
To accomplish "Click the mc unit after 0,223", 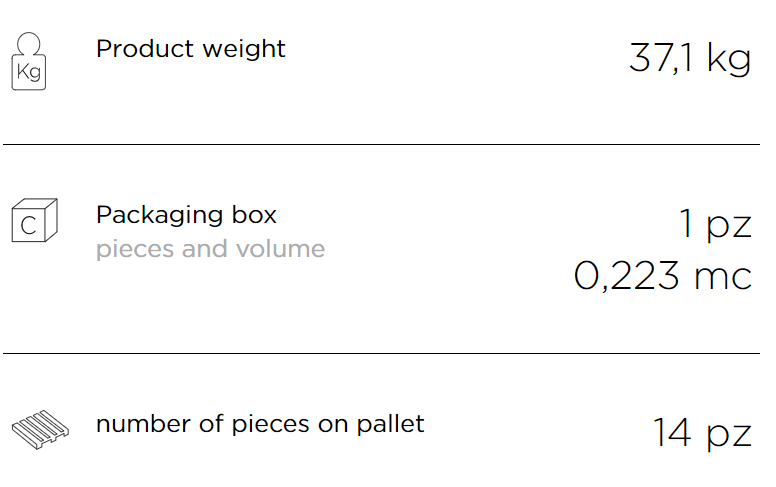I will point(723,278).
